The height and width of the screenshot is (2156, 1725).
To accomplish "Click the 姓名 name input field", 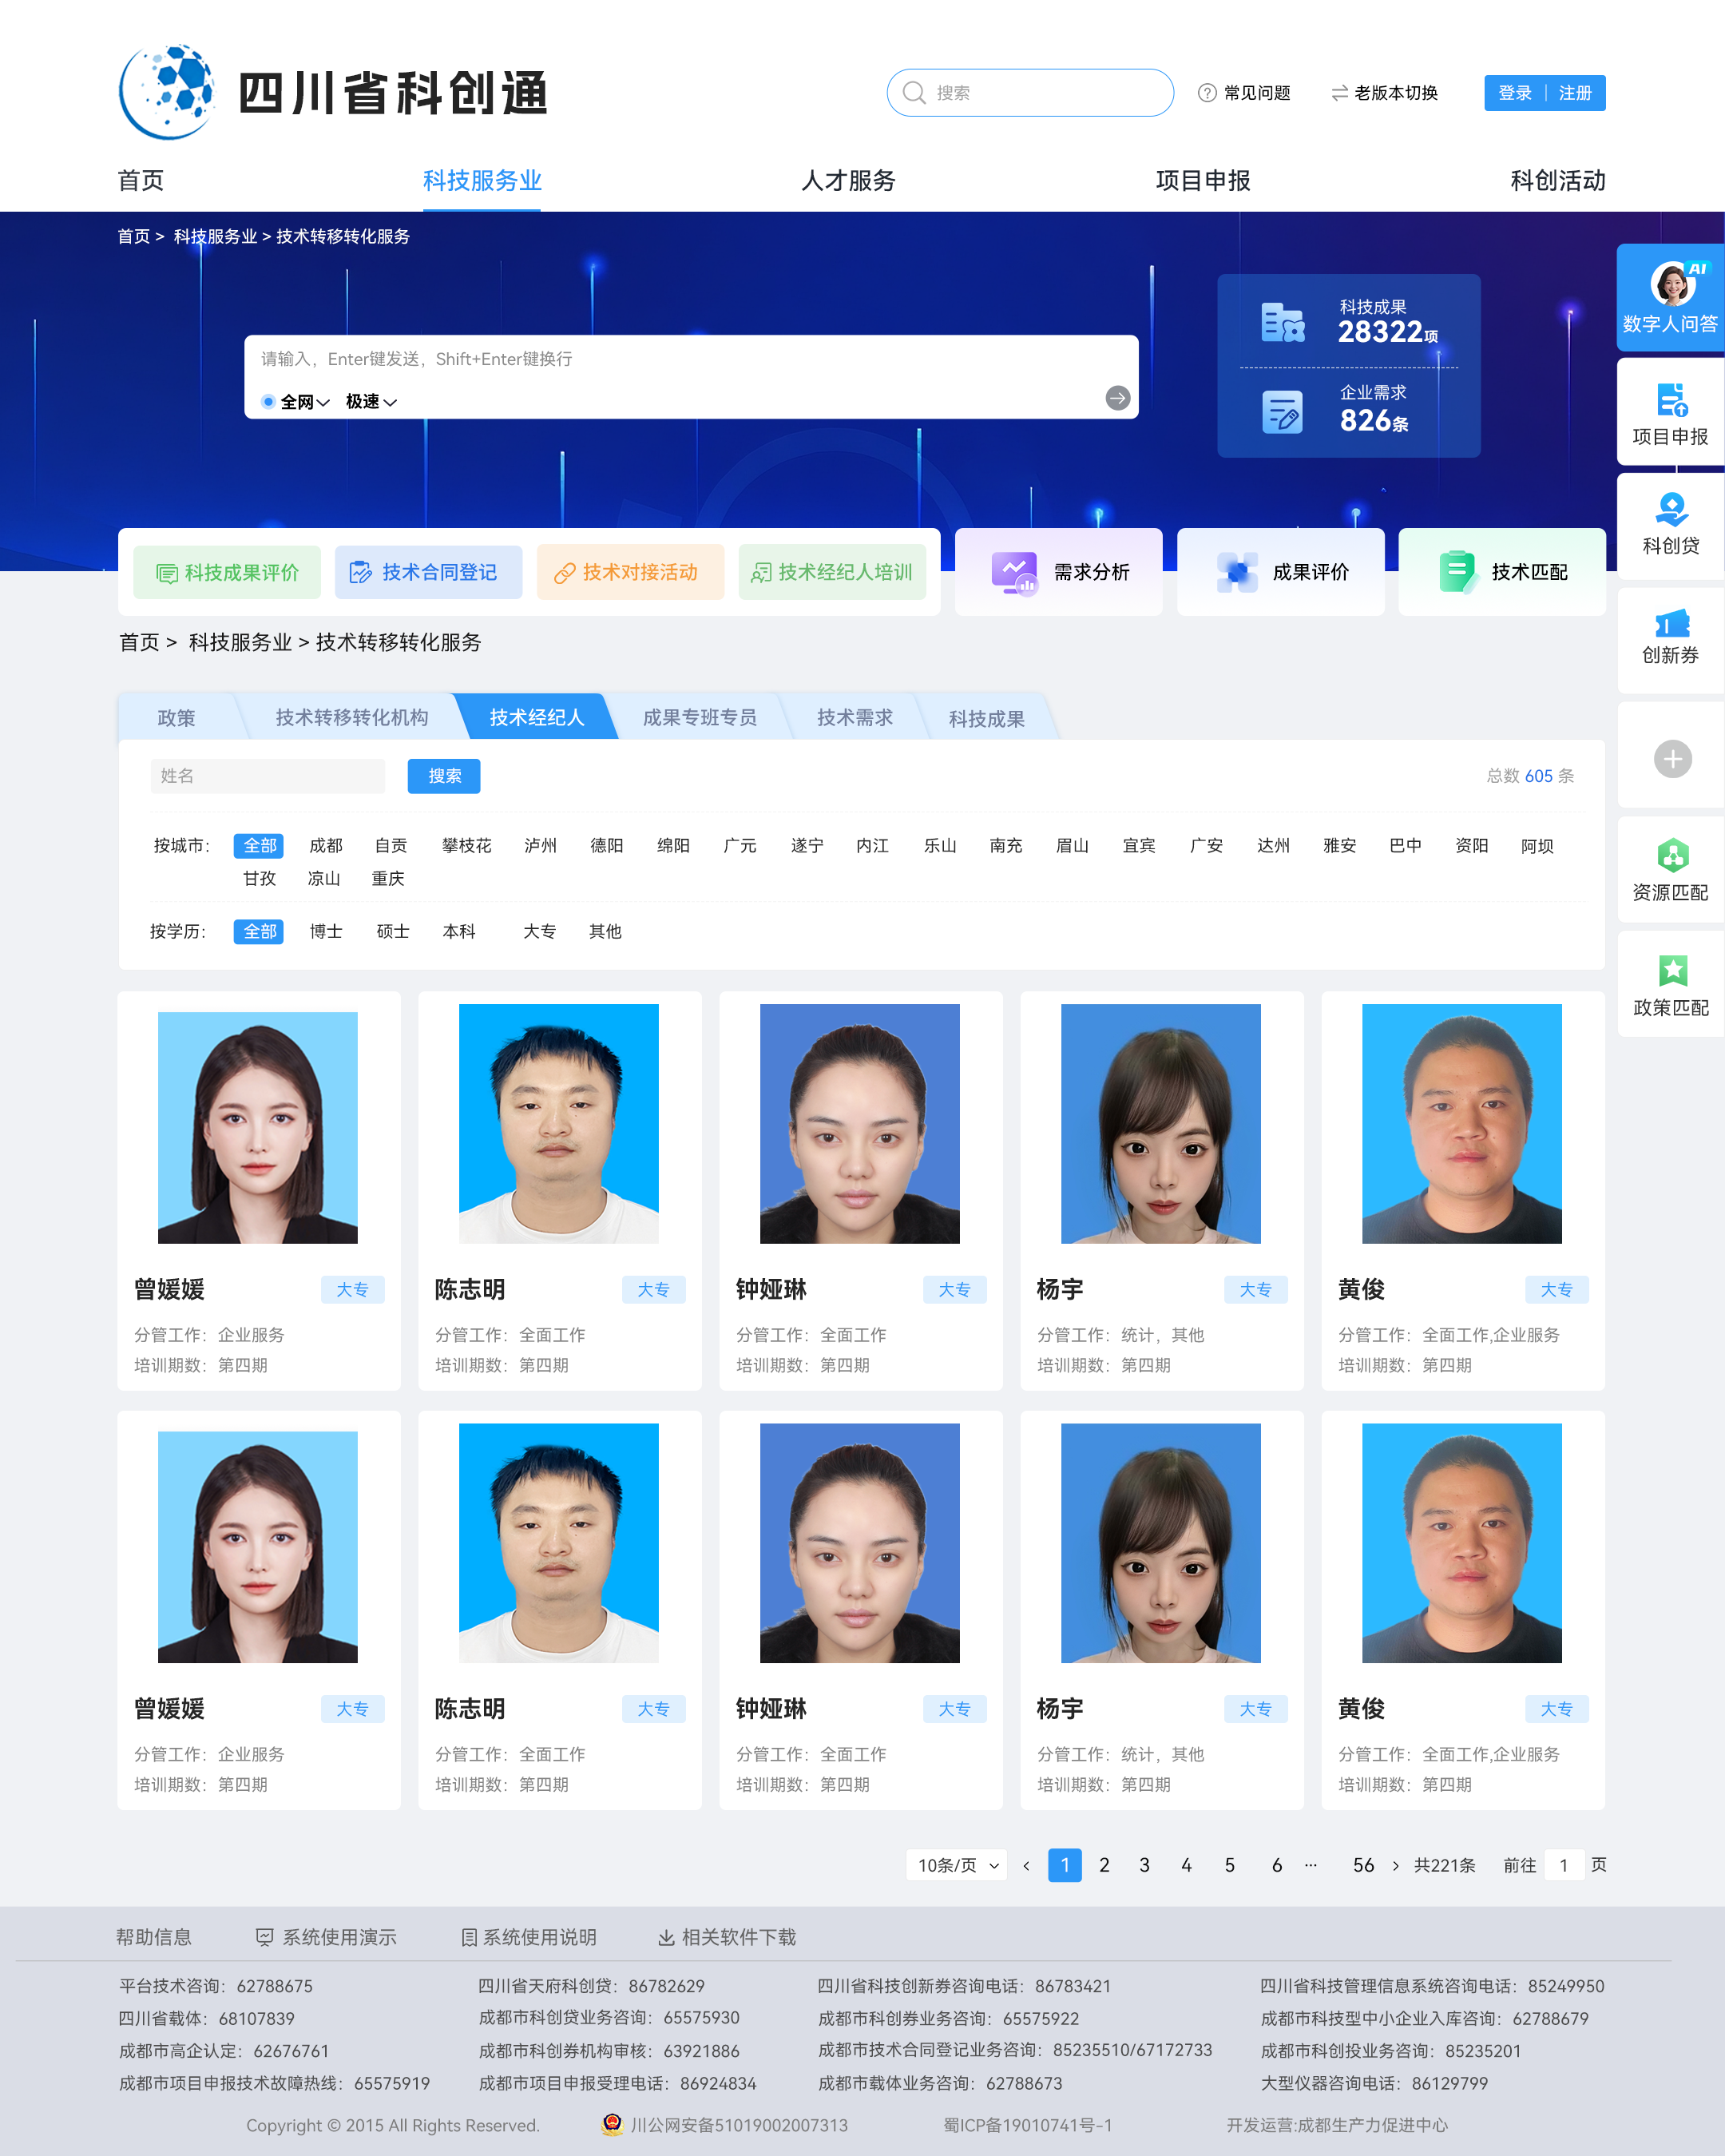I will (x=267, y=776).
